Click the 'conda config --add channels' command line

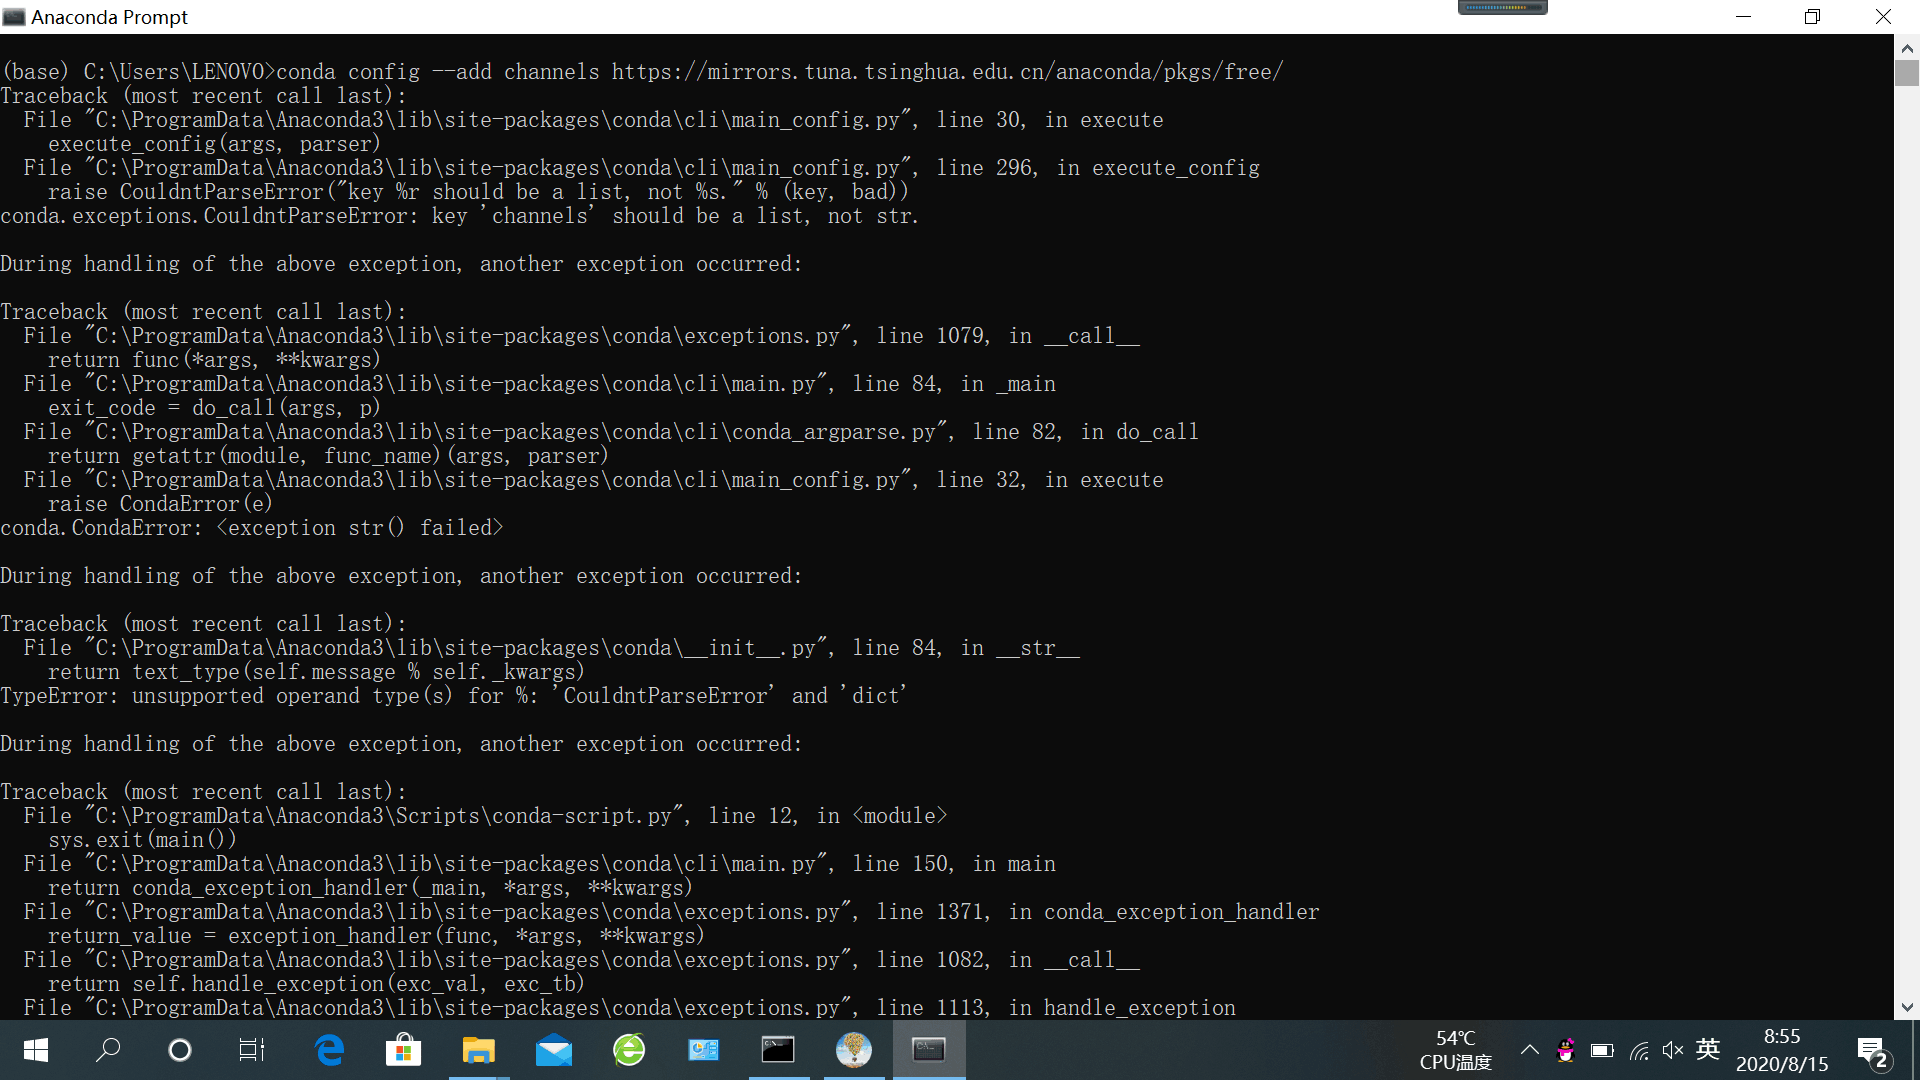642,72
